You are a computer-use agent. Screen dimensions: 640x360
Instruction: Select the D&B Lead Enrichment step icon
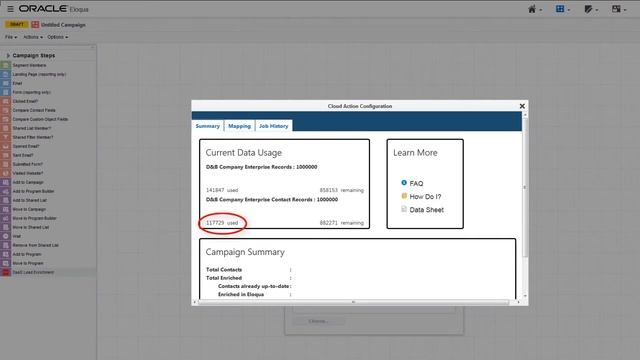coord(6,272)
